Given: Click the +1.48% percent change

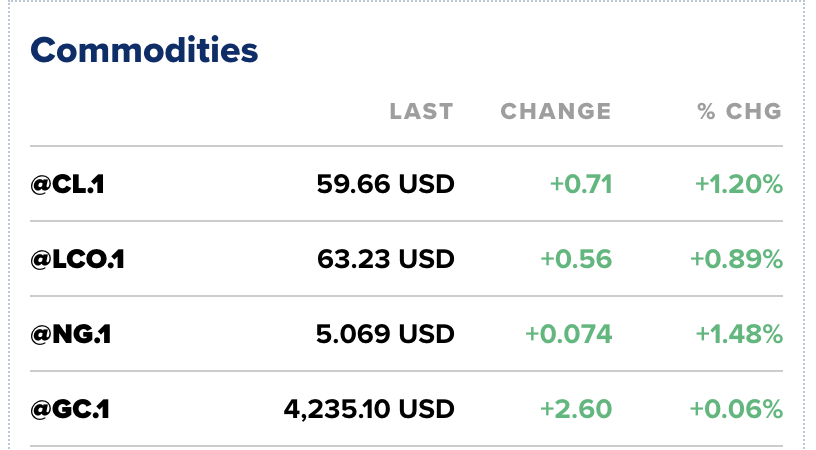Looking at the screenshot, I should (x=738, y=334).
